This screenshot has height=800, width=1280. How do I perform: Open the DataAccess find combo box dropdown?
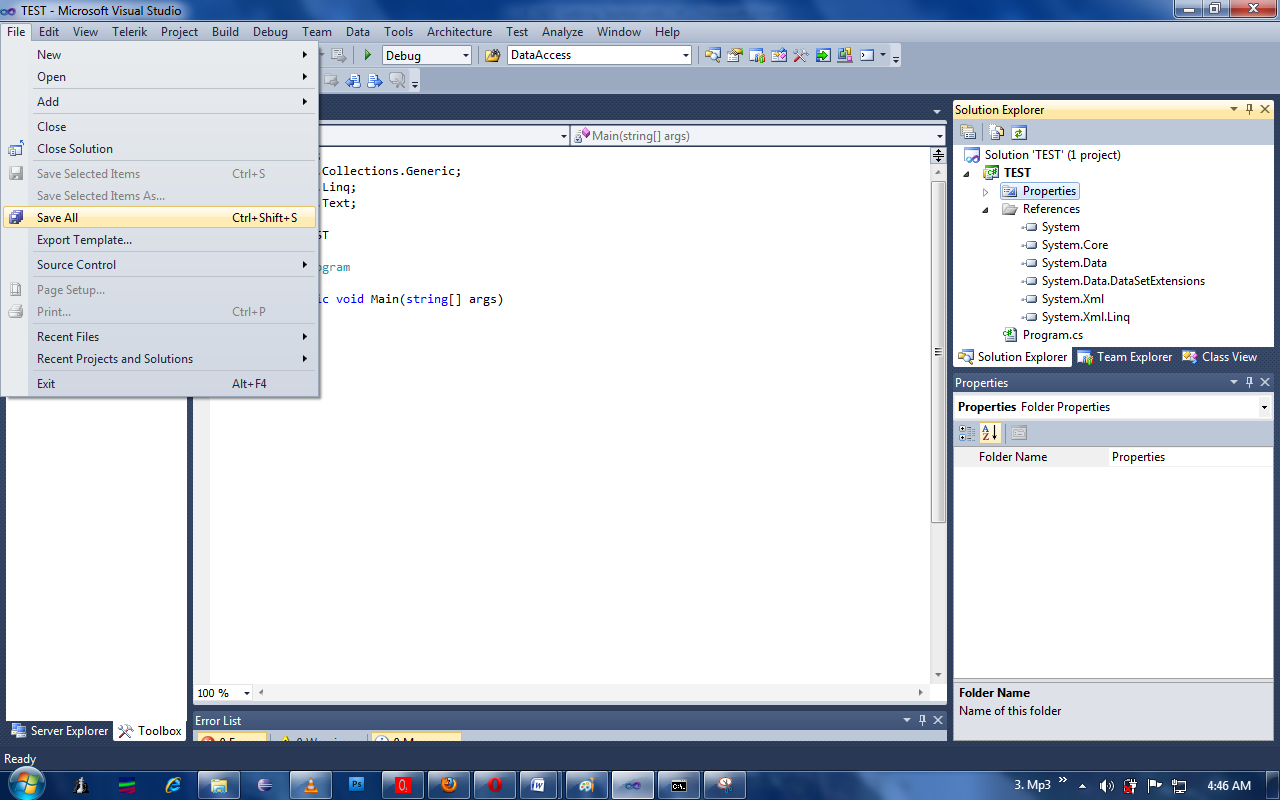tap(686, 56)
